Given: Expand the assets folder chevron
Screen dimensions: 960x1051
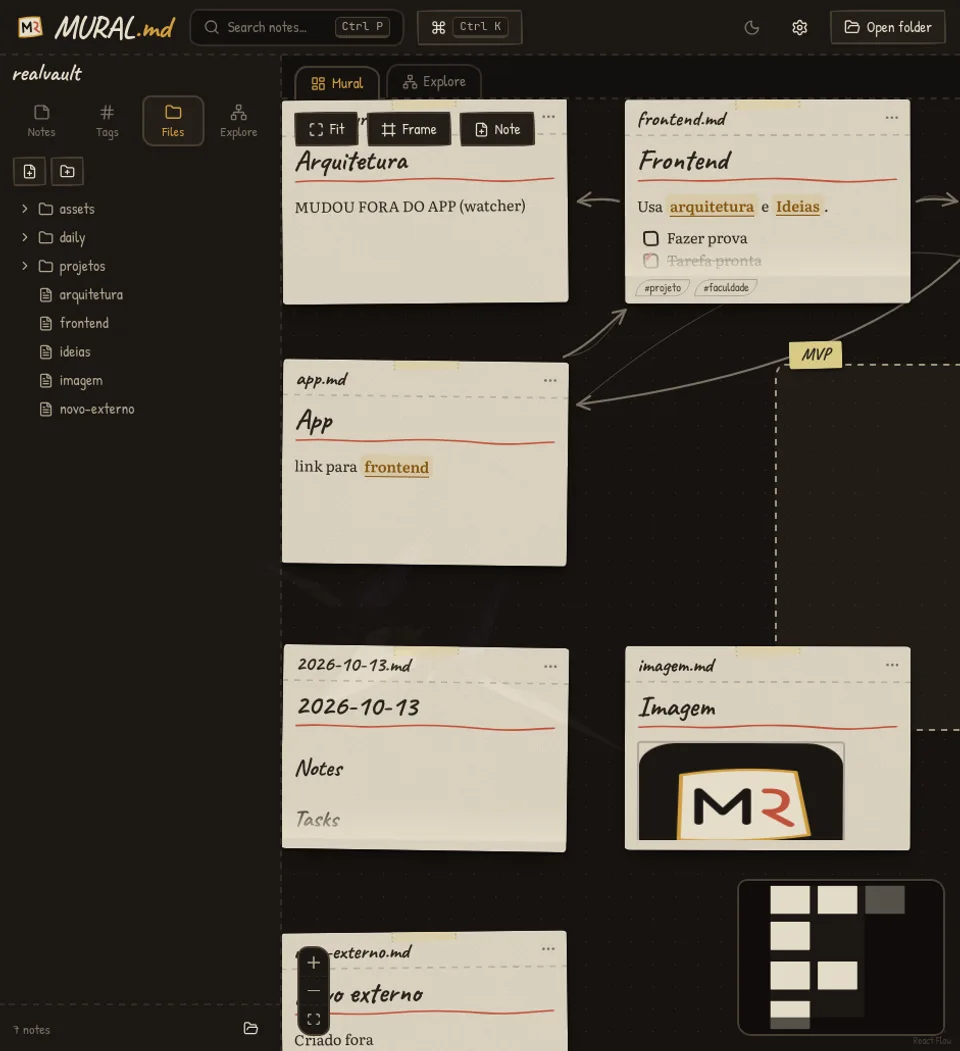Looking at the screenshot, I should tap(25, 208).
